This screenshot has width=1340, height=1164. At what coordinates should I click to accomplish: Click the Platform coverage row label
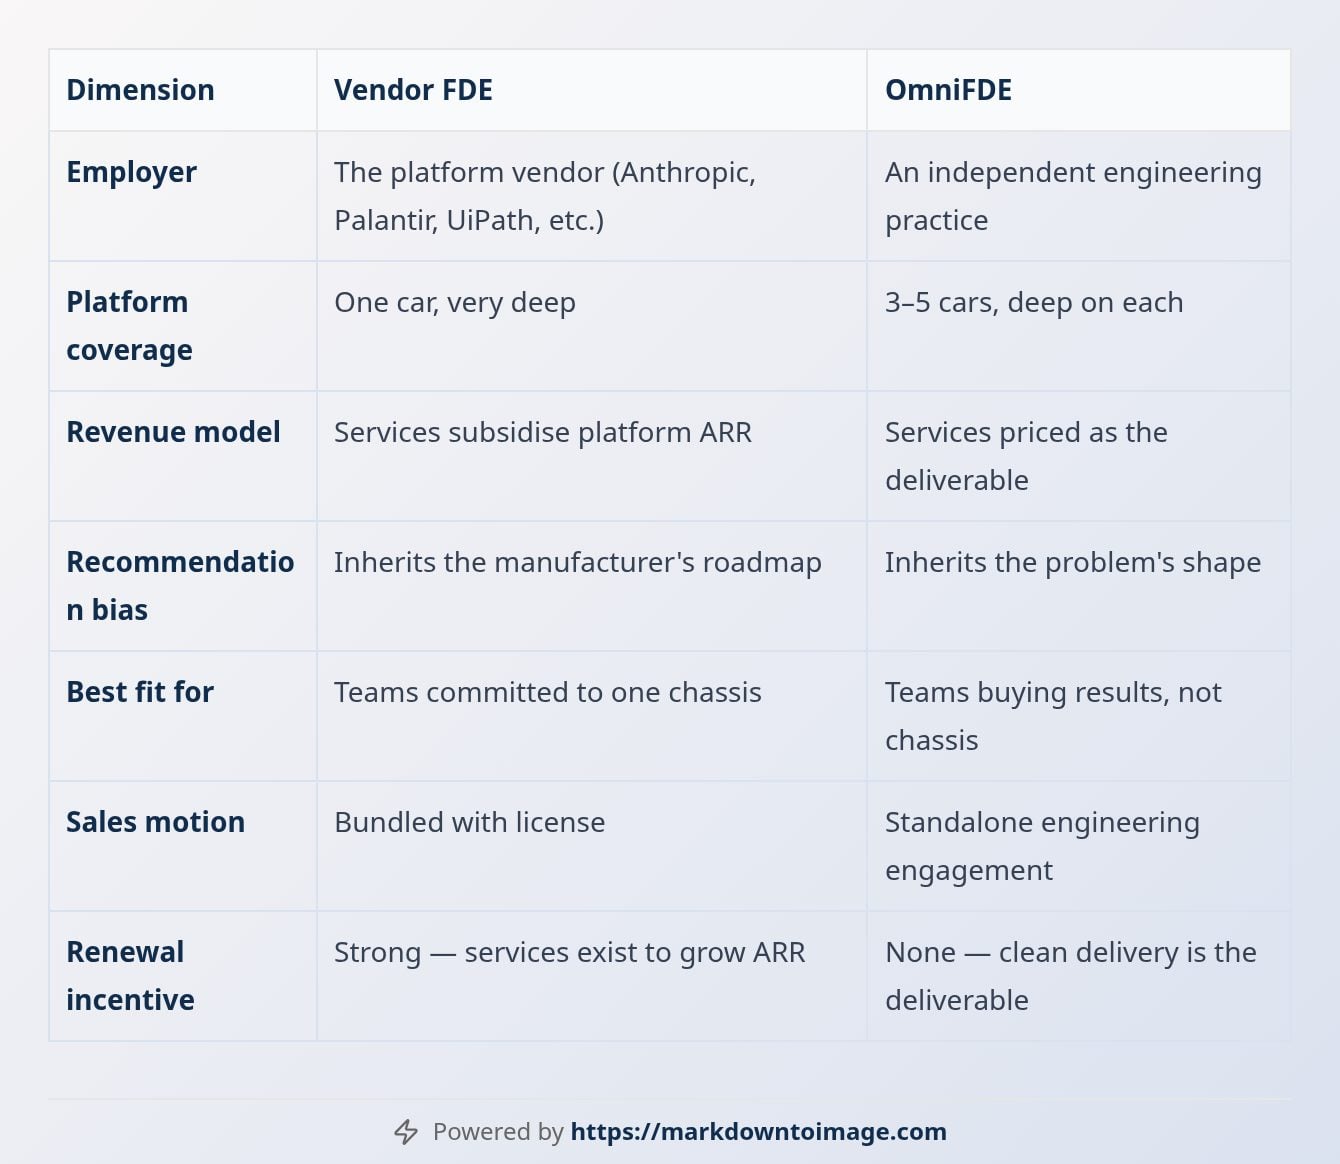[x=129, y=326]
